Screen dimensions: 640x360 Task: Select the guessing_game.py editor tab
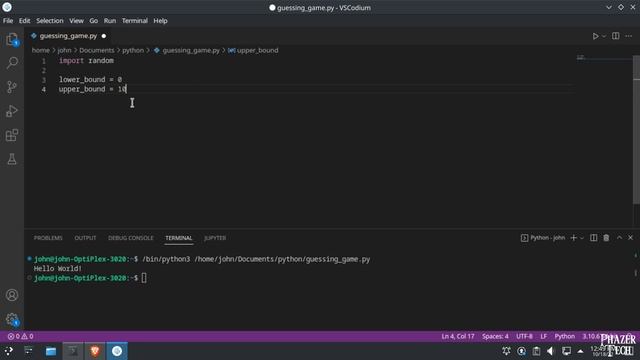68,36
